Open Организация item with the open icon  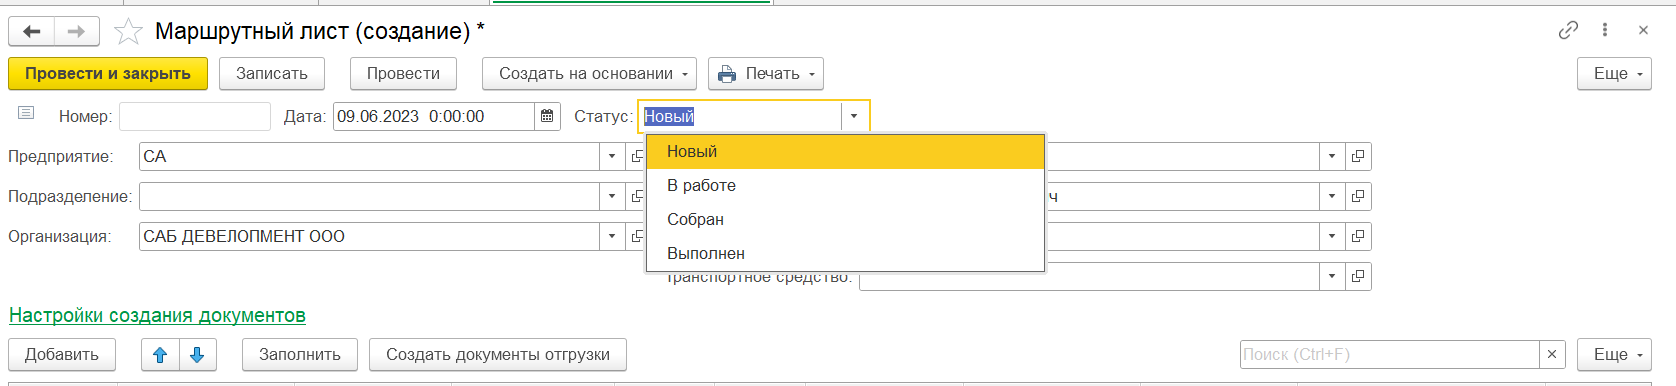636,236
